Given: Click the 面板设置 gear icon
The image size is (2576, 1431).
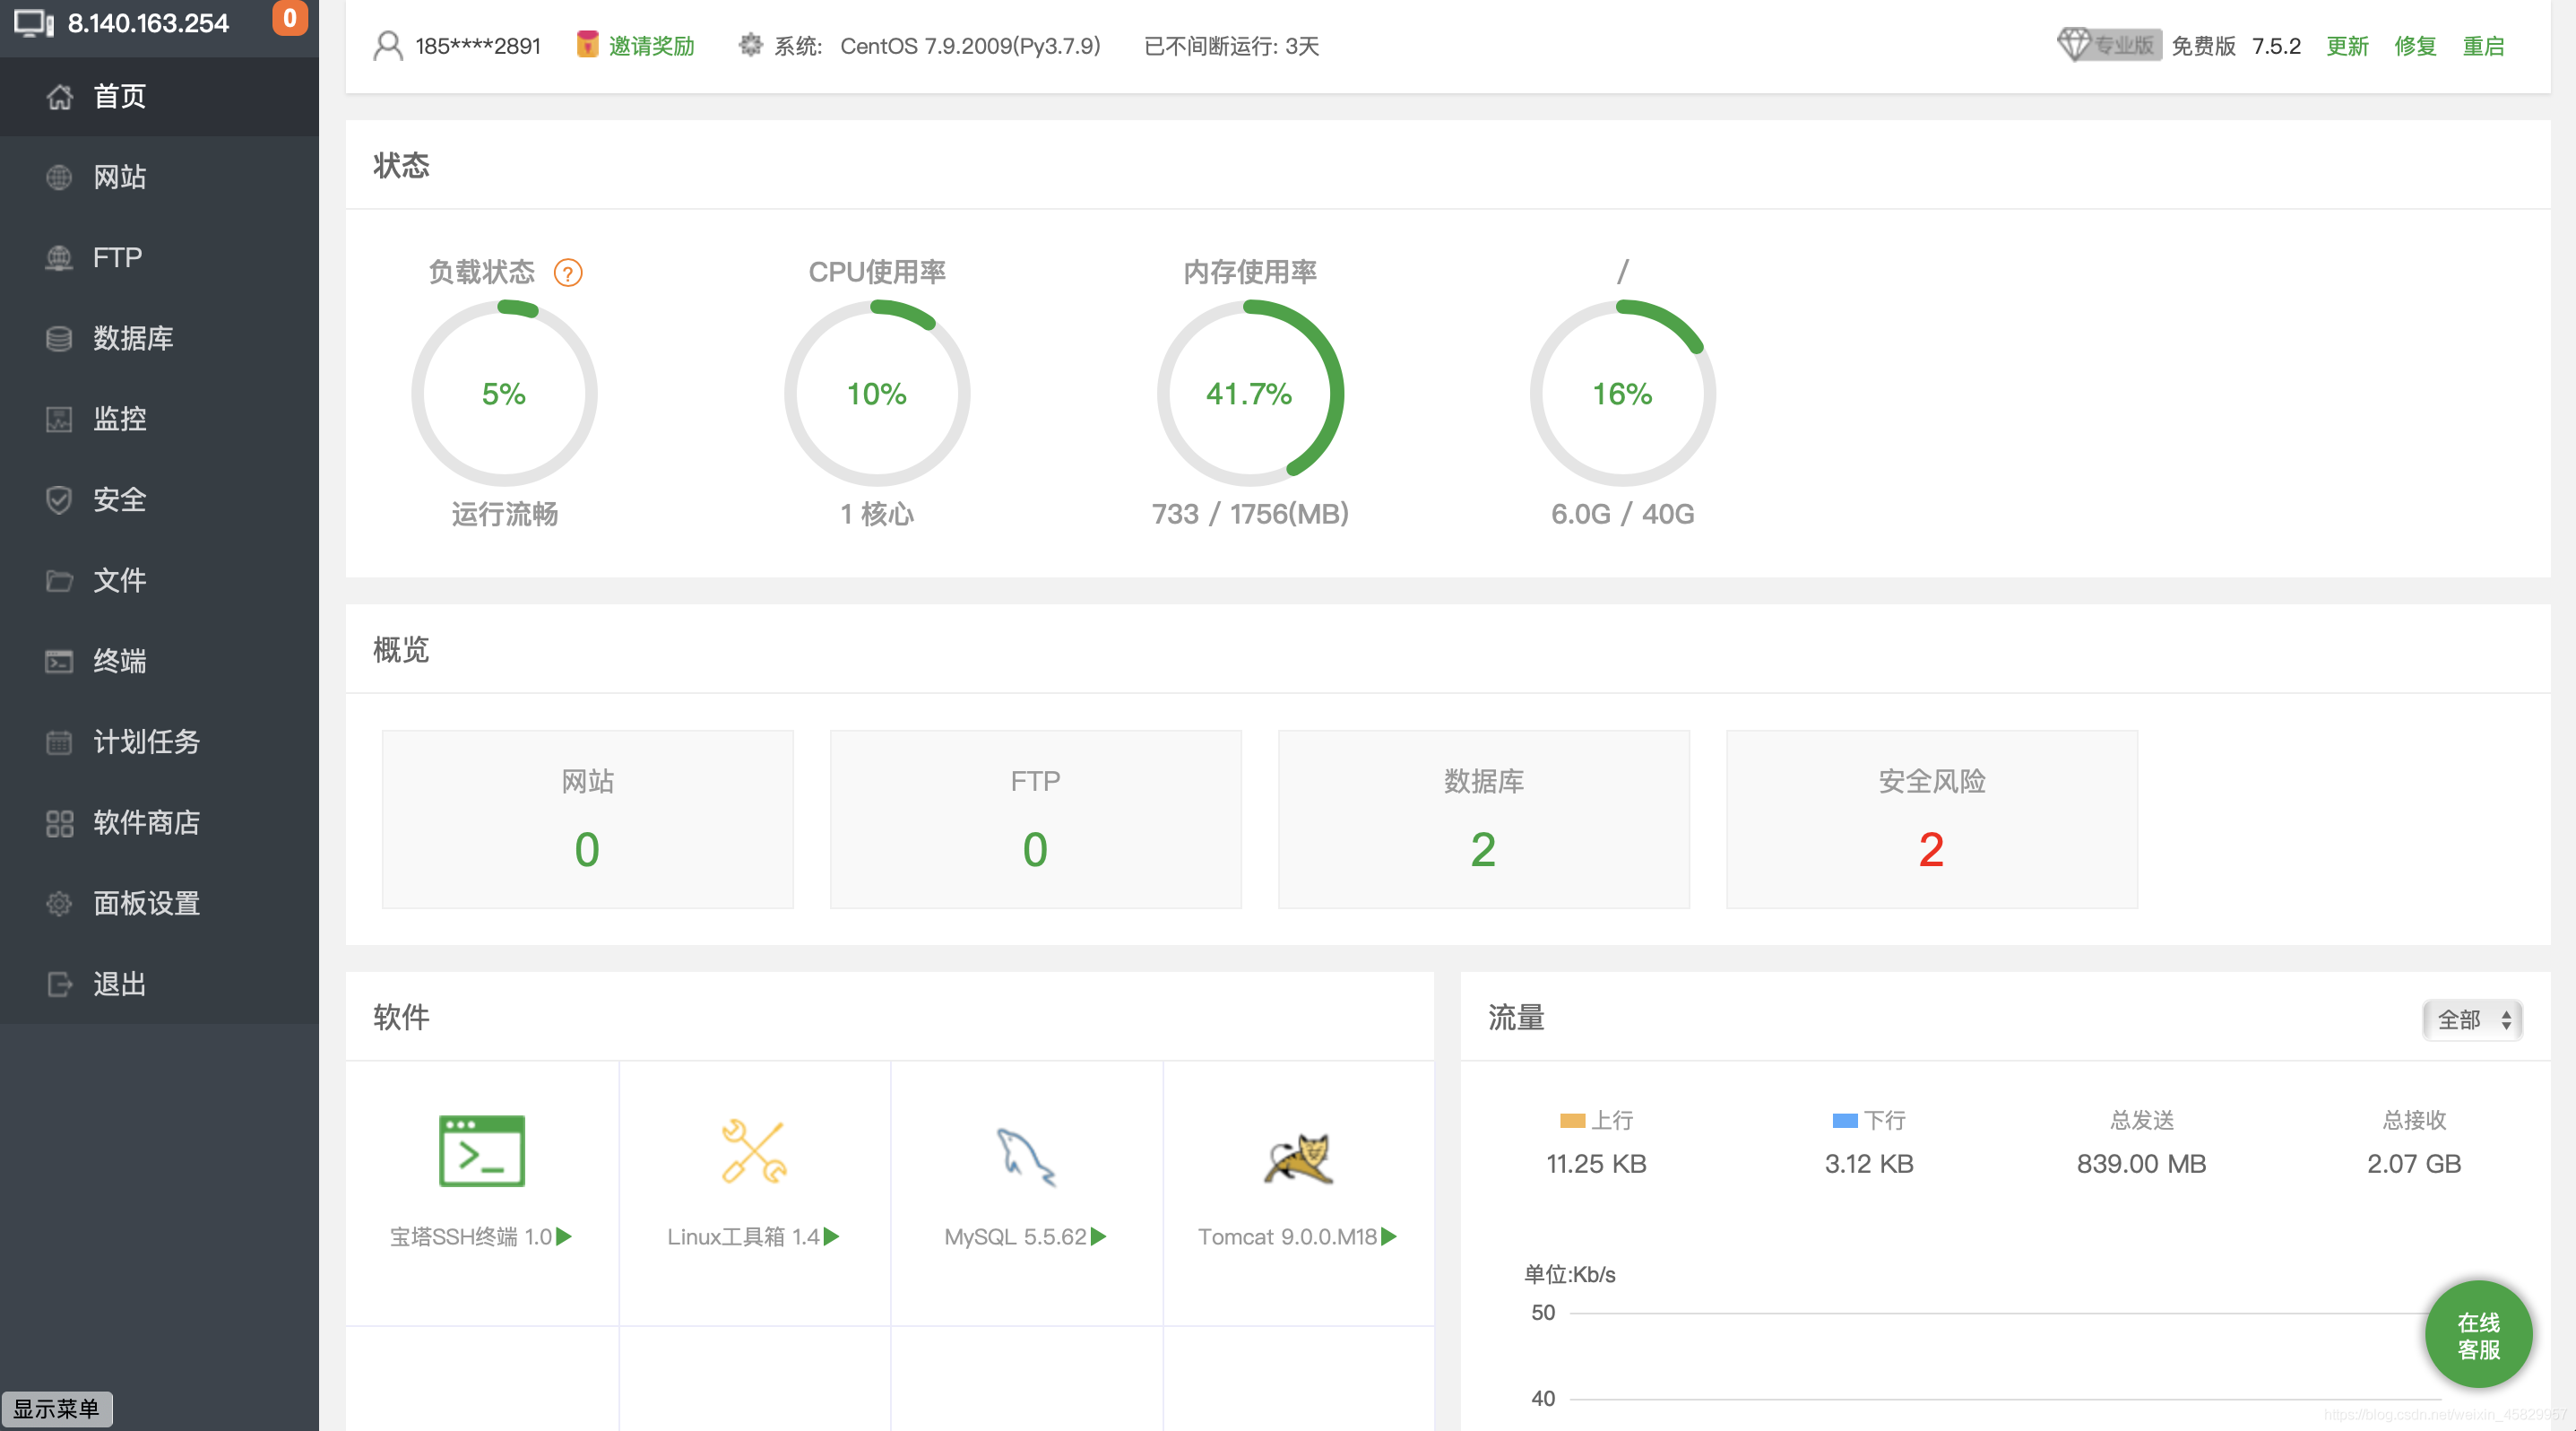Looking at the screenshot, I should (x=59, y=903).
